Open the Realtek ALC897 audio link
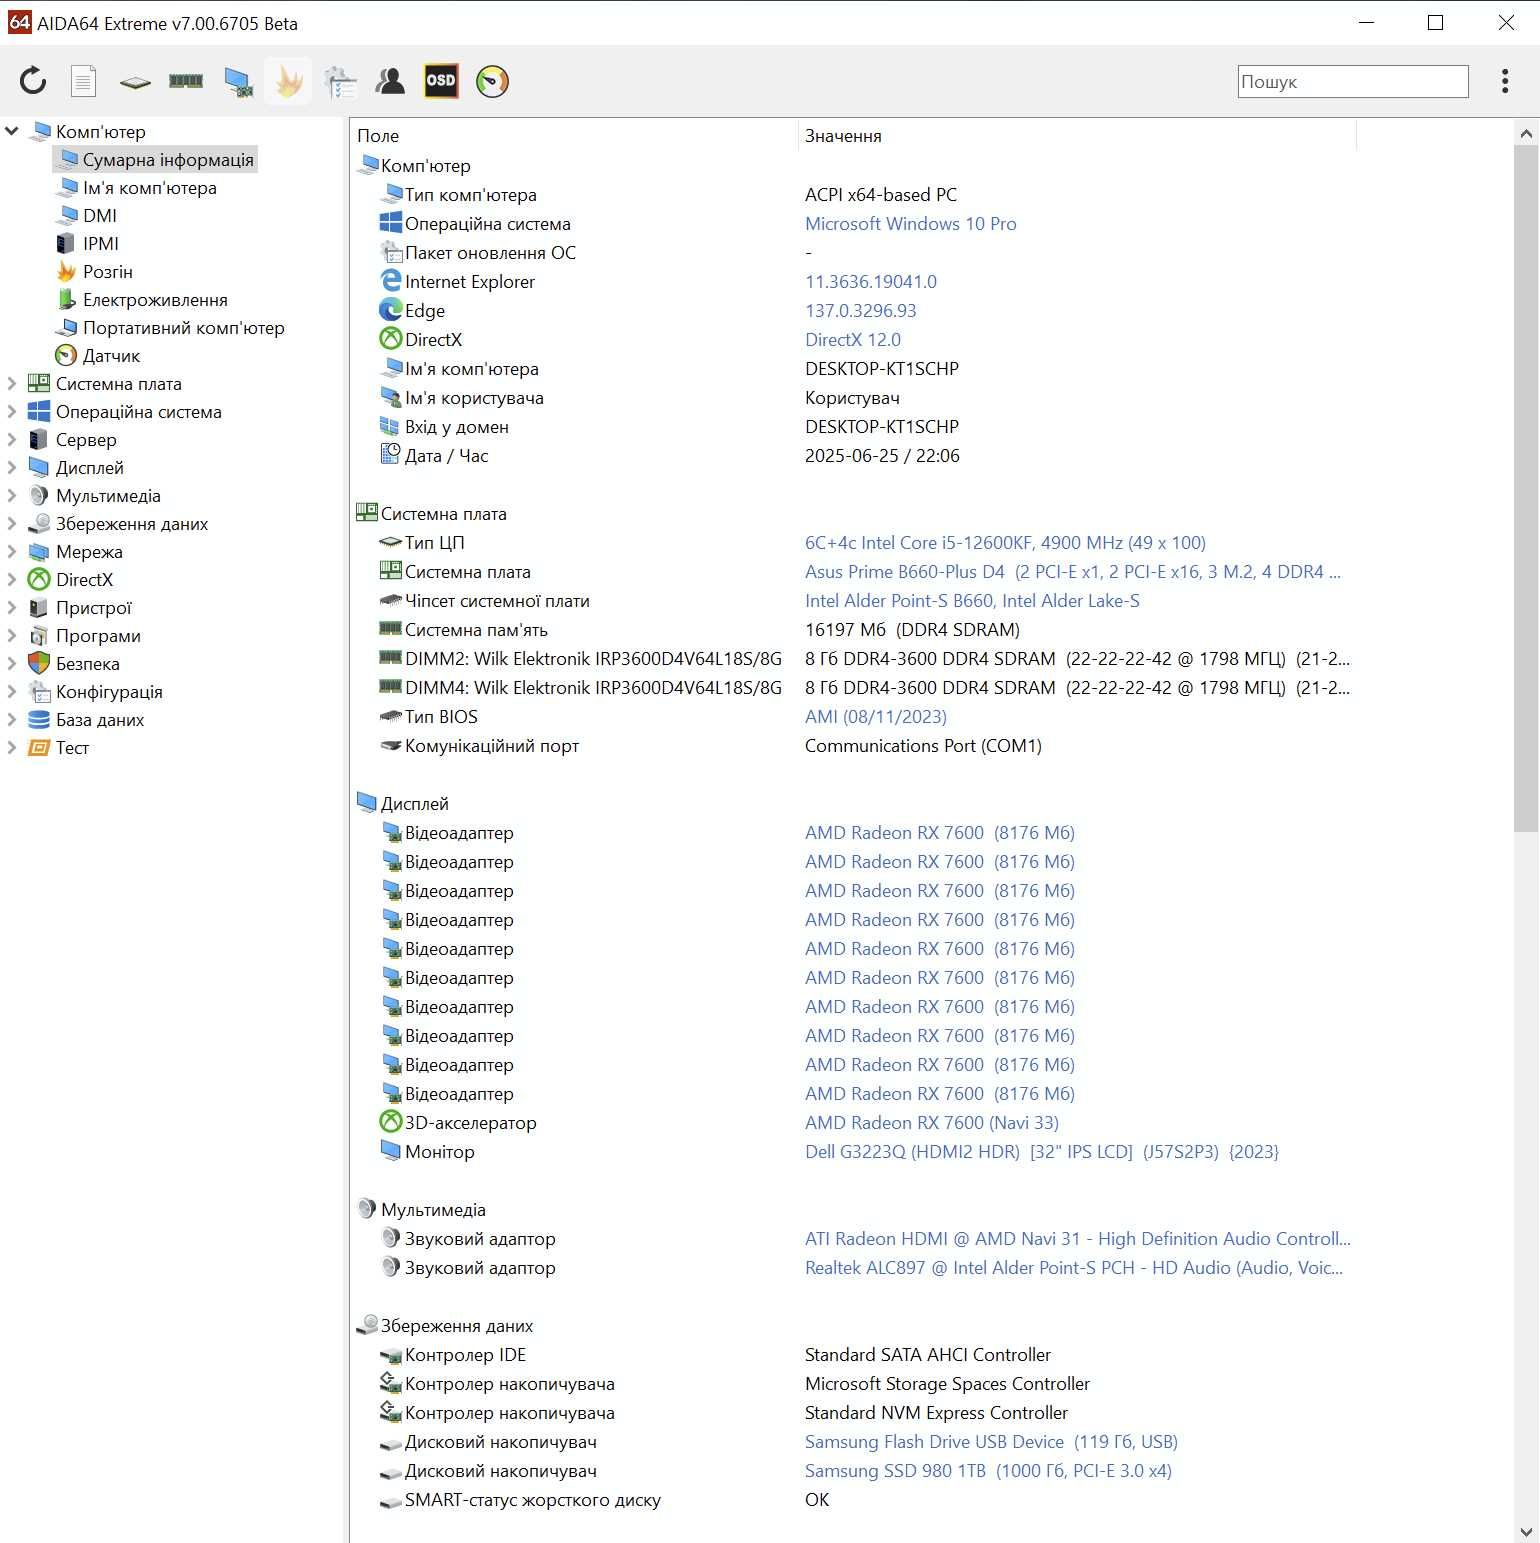This screenshot has width=1540, height=1543. tap(1074, 1267)
